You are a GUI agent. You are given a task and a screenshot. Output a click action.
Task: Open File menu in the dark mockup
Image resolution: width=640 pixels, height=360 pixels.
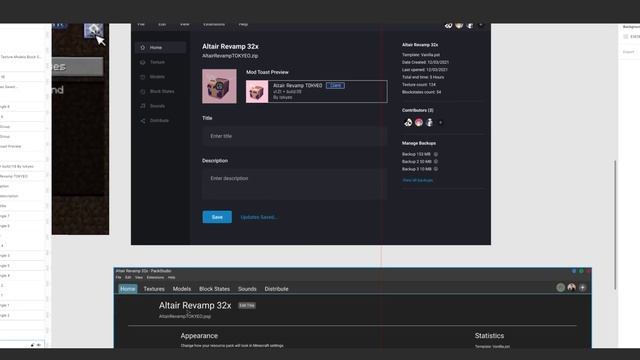pos(141,24)
